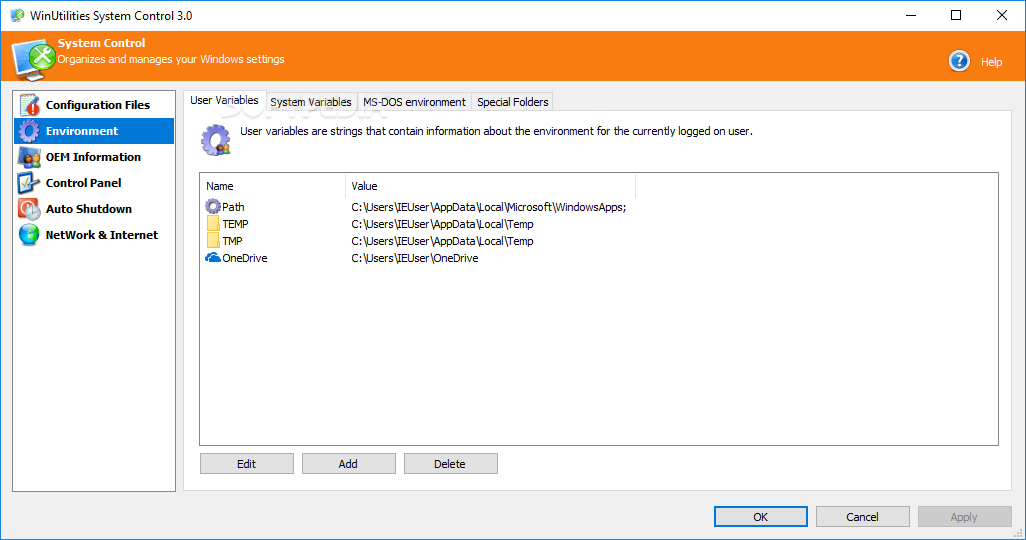Image resolution: width=1026 pixels, height=540 pixels.
Task: Switch to the System Variables tab
Action: (x=311, y=102)
